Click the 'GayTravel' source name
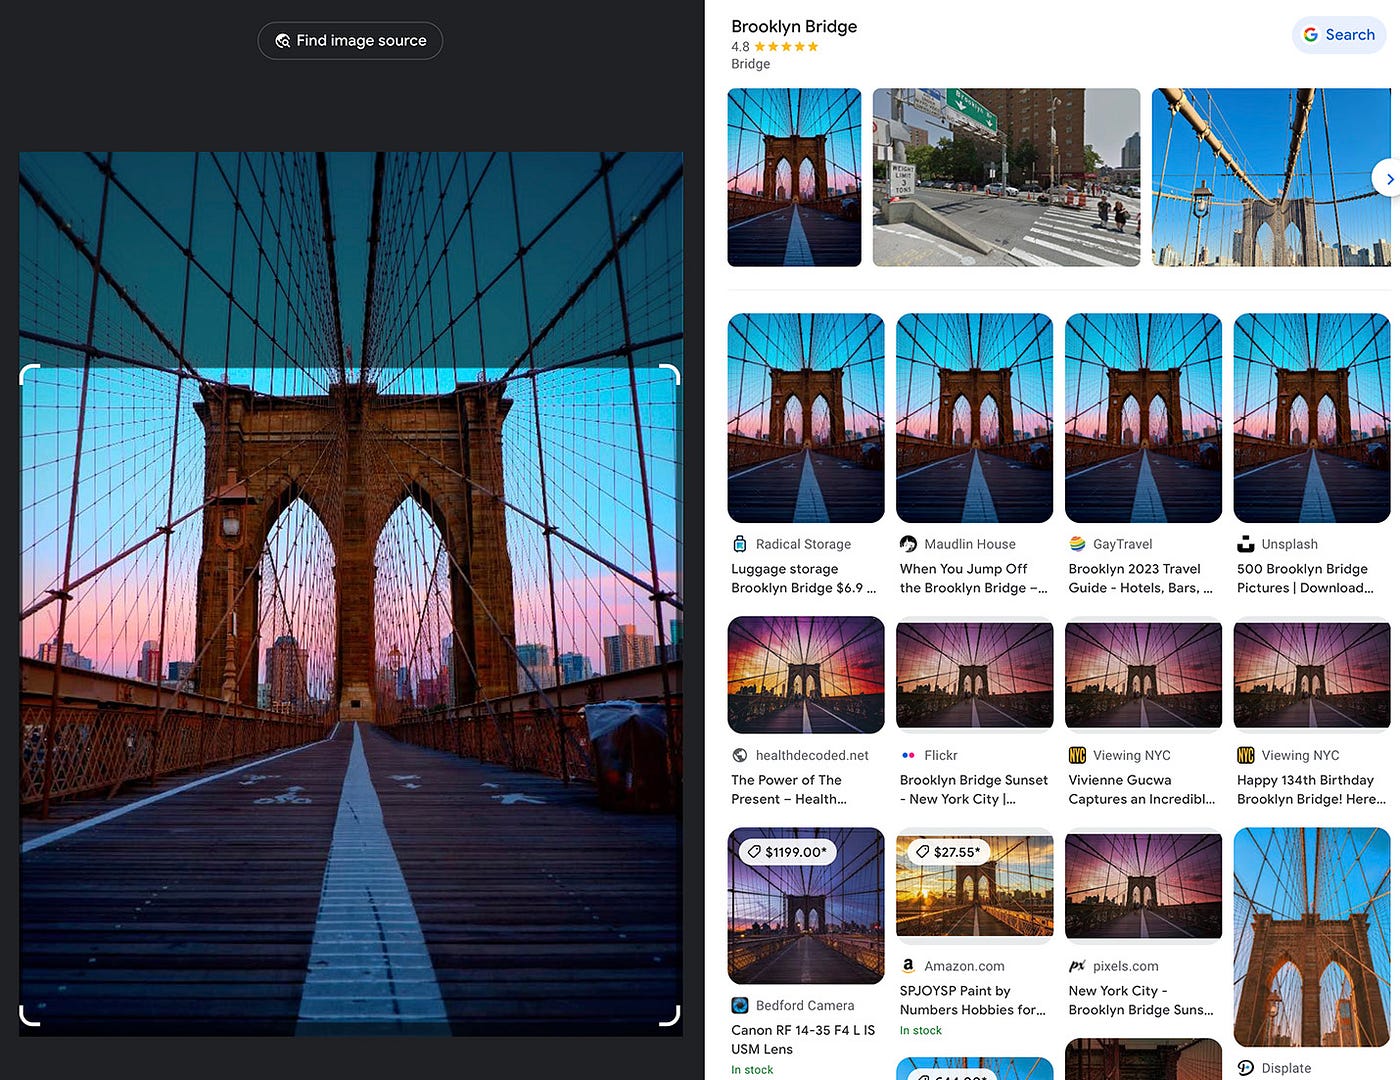The image size is (1400, 1080). [1123, 544]
